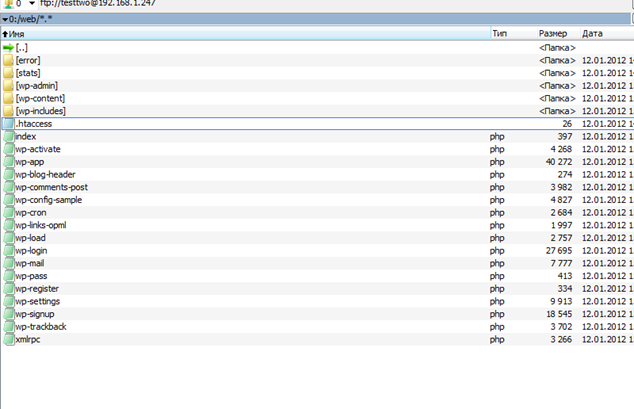Click the wp-trackback file icon
The width and height of the screenshot is (634, 409).
8,327
